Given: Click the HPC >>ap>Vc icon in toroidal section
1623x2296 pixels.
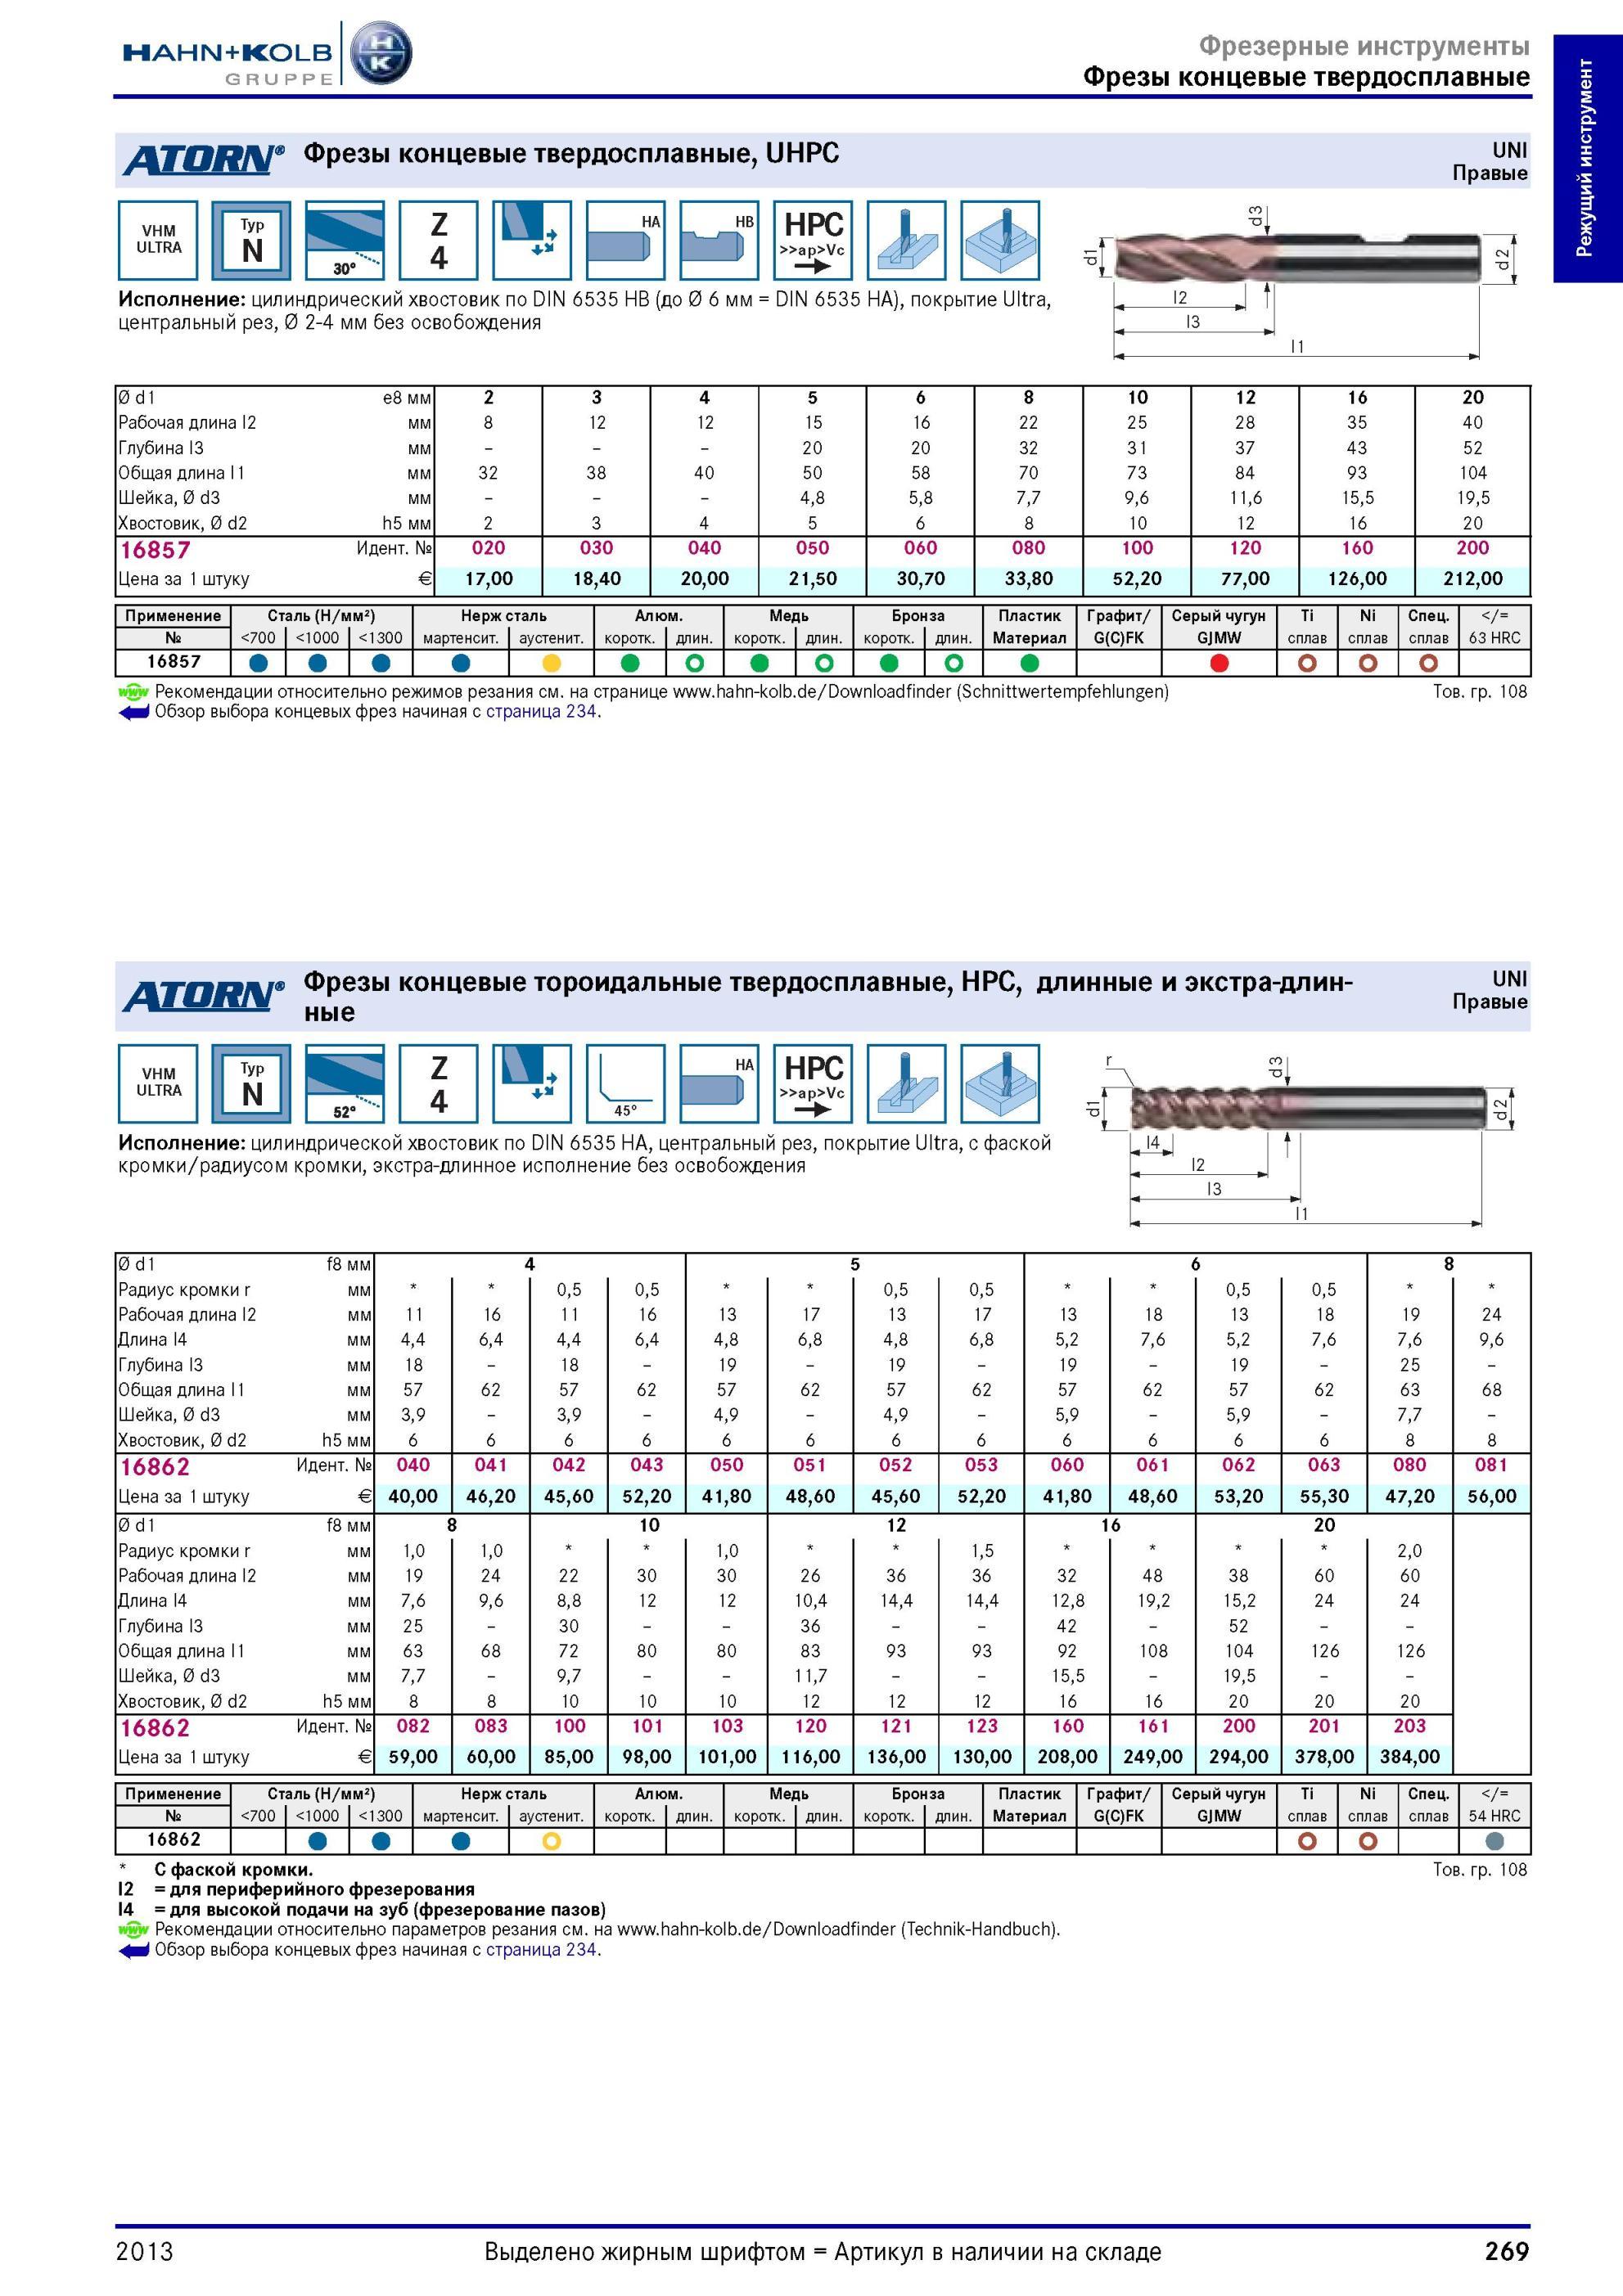Looking at the screenshot, I should coord(813,1084).
